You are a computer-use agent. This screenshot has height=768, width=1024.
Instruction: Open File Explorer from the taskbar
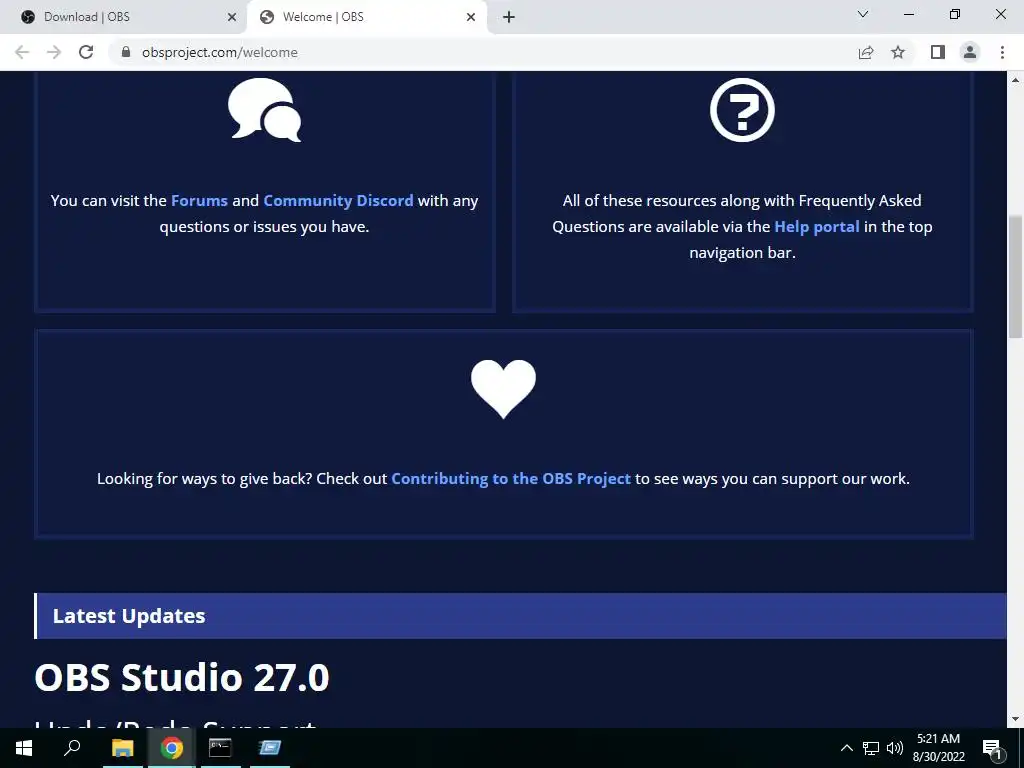click(x=122, y=748)
